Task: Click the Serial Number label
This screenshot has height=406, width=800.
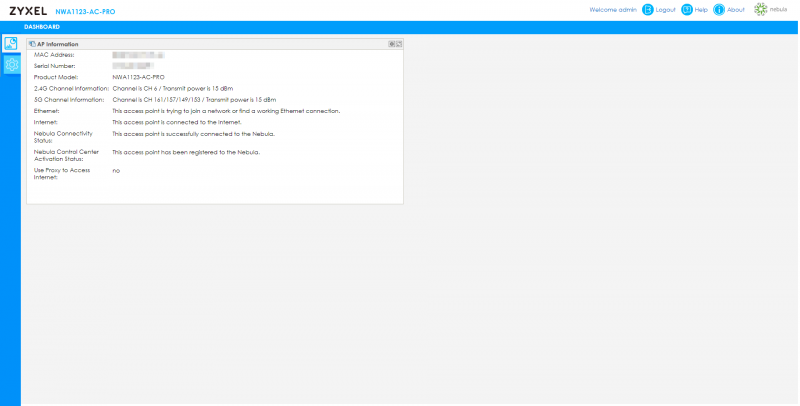Action: [55, 66]
